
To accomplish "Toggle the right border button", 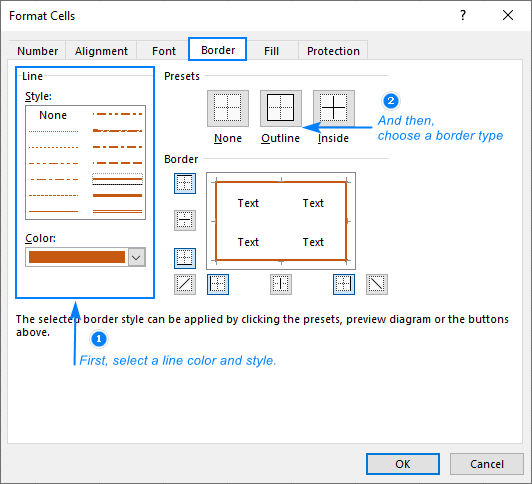I will pyautogui.click(x=344, y=284).
